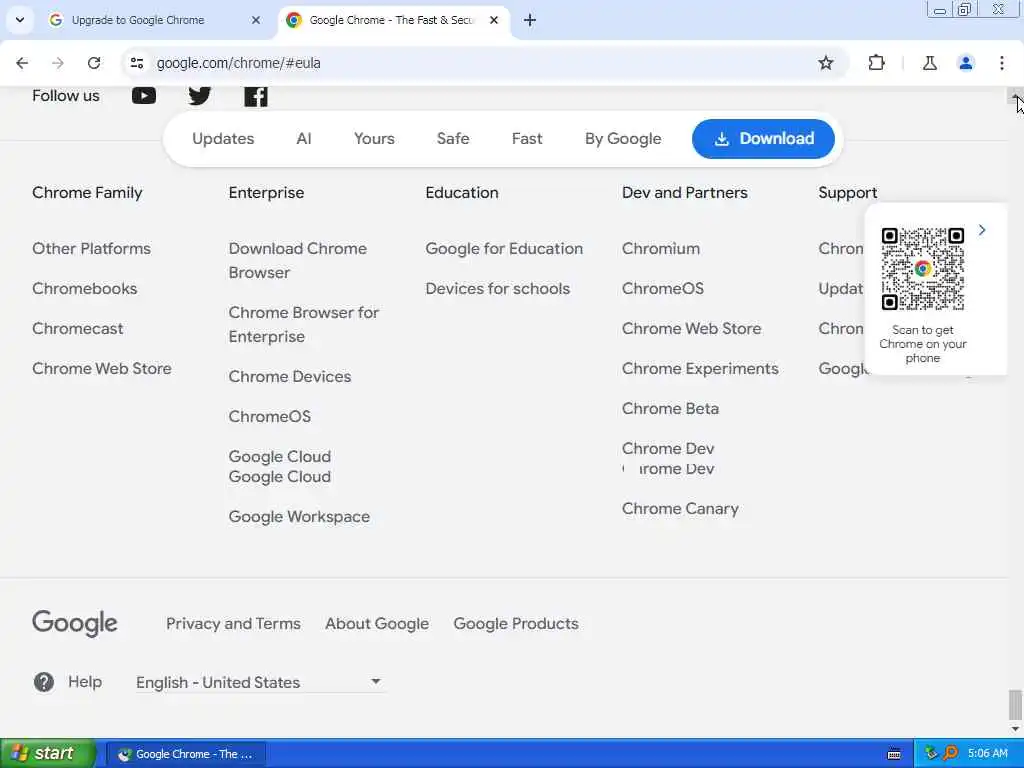
Task: Jump to the Fast section
Action: click(527, 138)
